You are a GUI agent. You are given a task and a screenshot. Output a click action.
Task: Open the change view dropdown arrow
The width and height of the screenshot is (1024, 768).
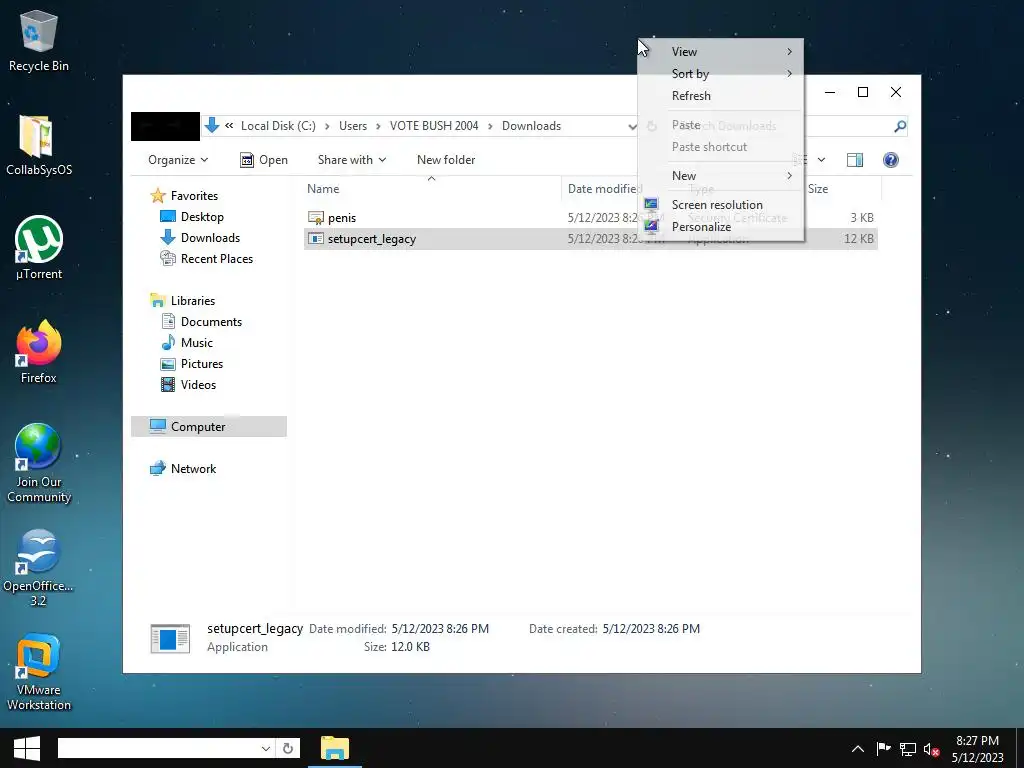[x=821, y=160]
